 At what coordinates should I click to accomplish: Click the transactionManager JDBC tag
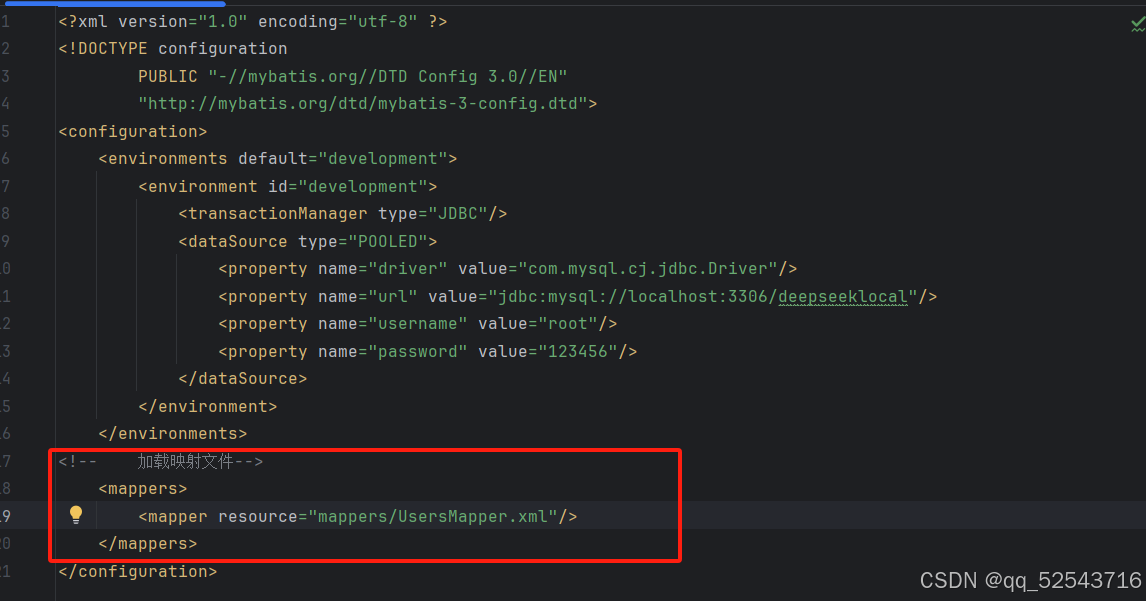pos(343,213)
